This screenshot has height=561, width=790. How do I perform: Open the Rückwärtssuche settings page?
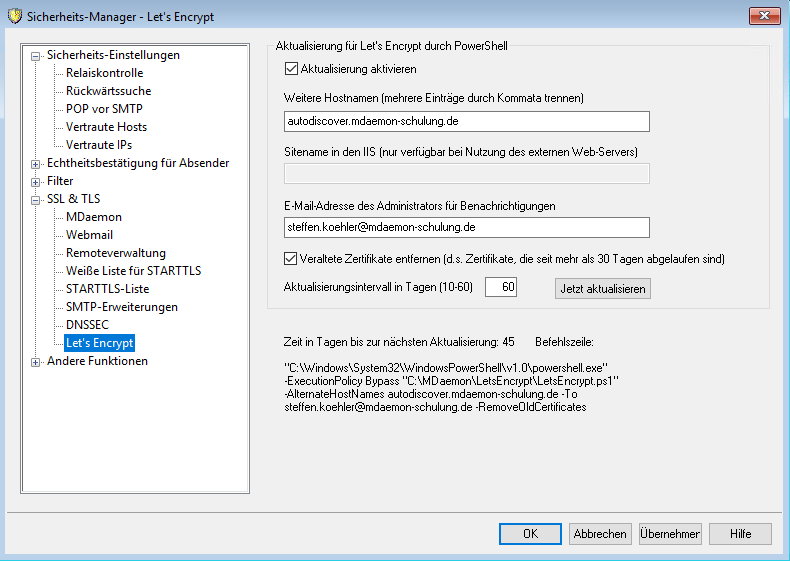(107, 91)
